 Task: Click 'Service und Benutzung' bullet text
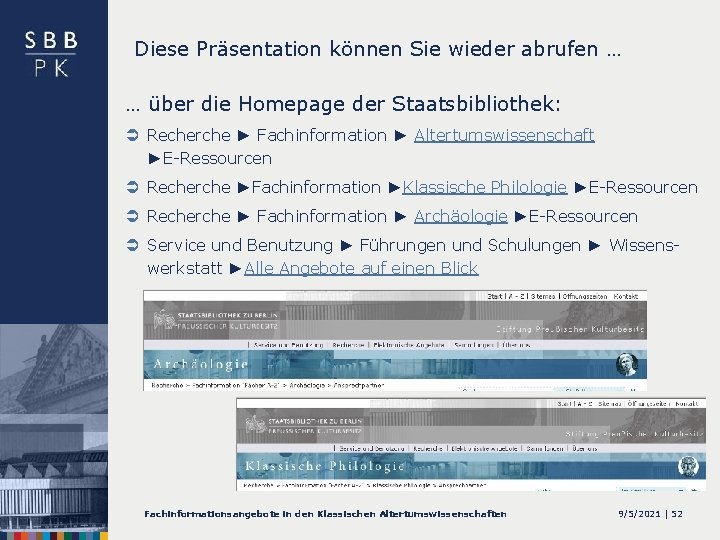pyautogui.click(x=240, y=245)
